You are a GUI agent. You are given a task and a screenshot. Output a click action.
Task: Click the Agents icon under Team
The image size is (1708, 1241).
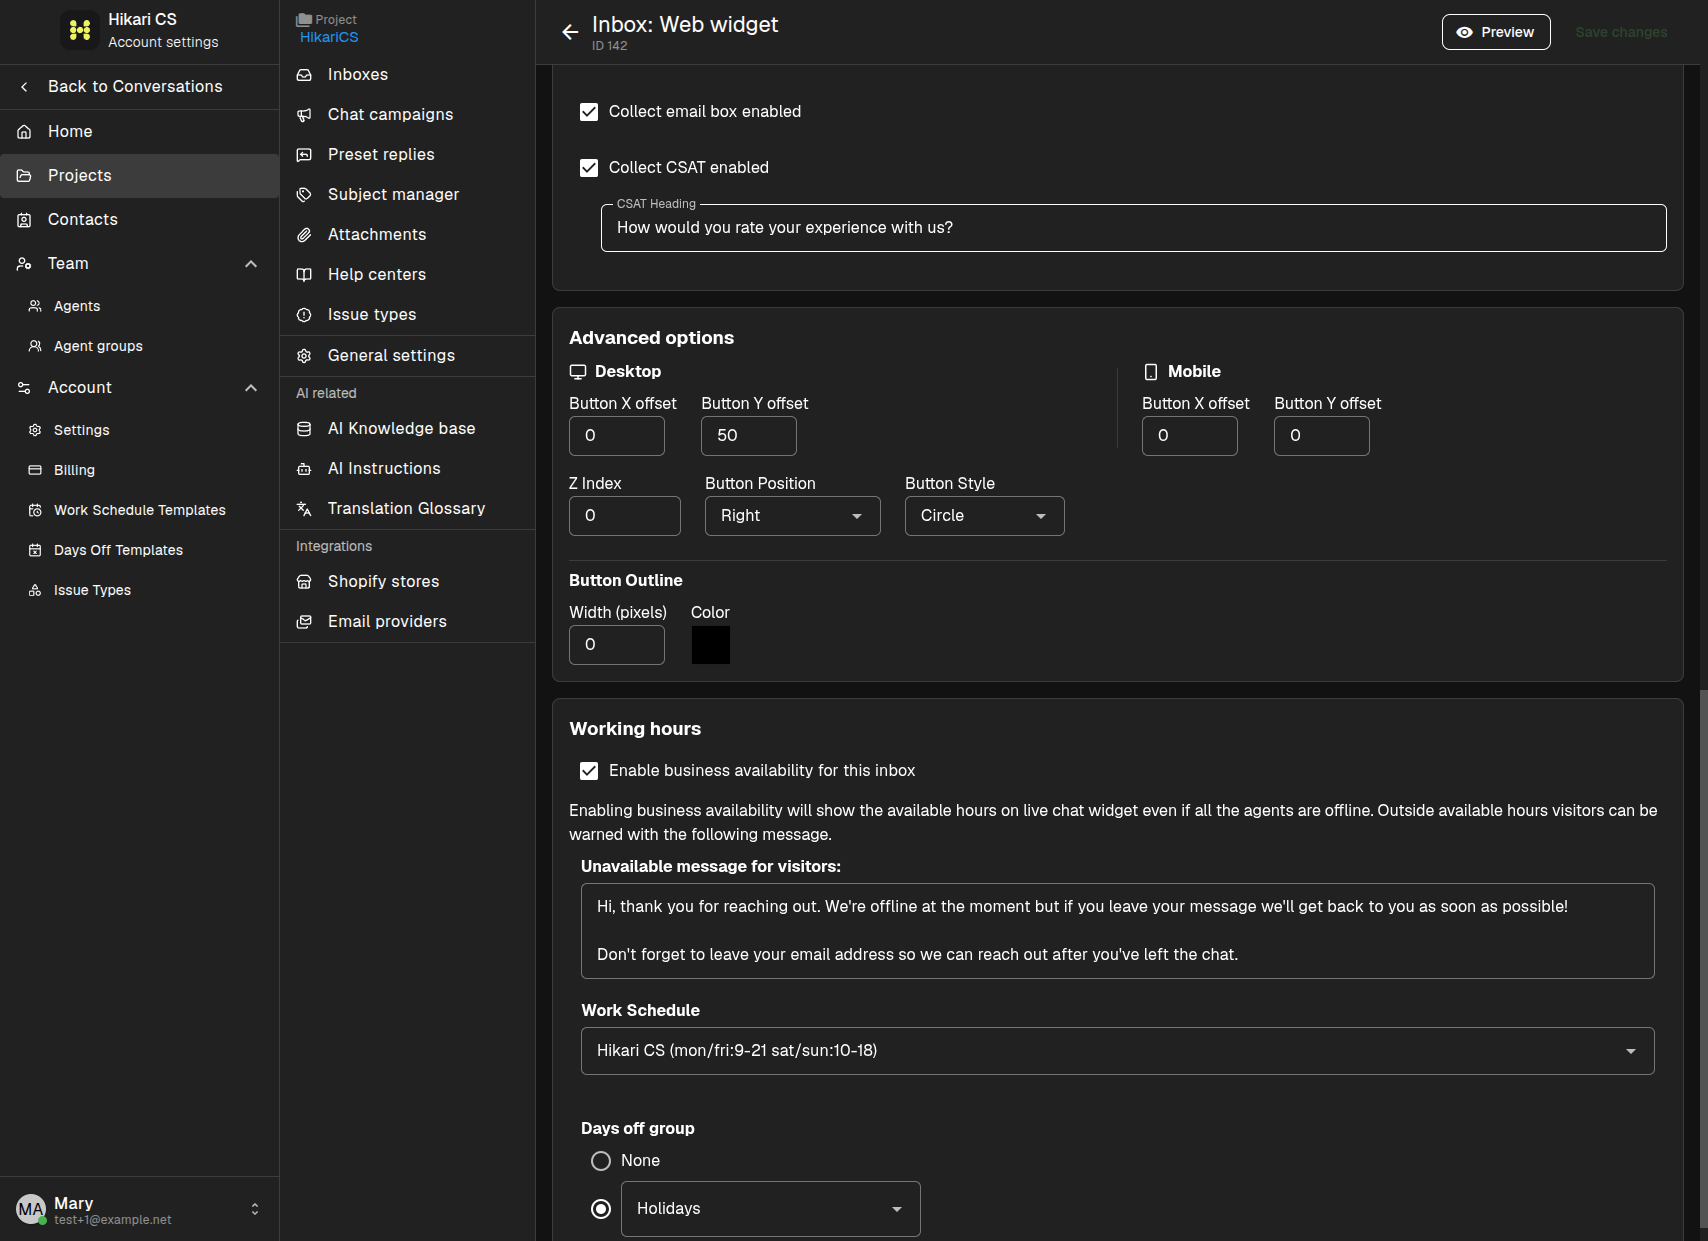click(x=35, y=306)
